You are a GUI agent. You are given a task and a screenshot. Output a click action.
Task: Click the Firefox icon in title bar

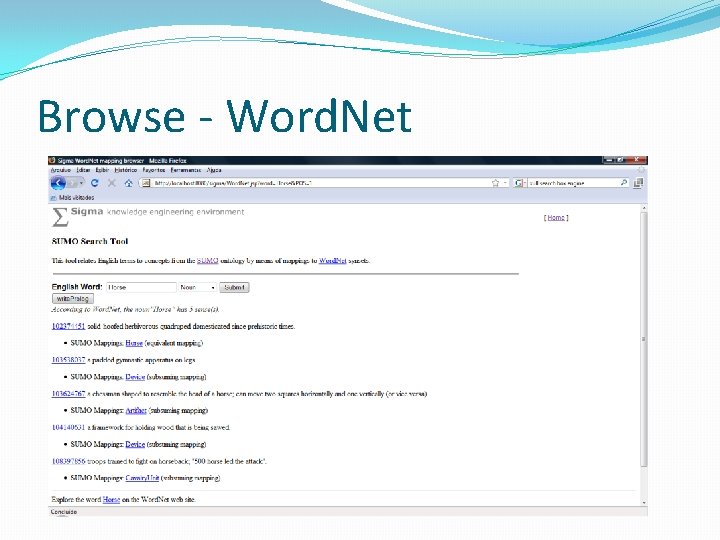[x=52, y=160]
